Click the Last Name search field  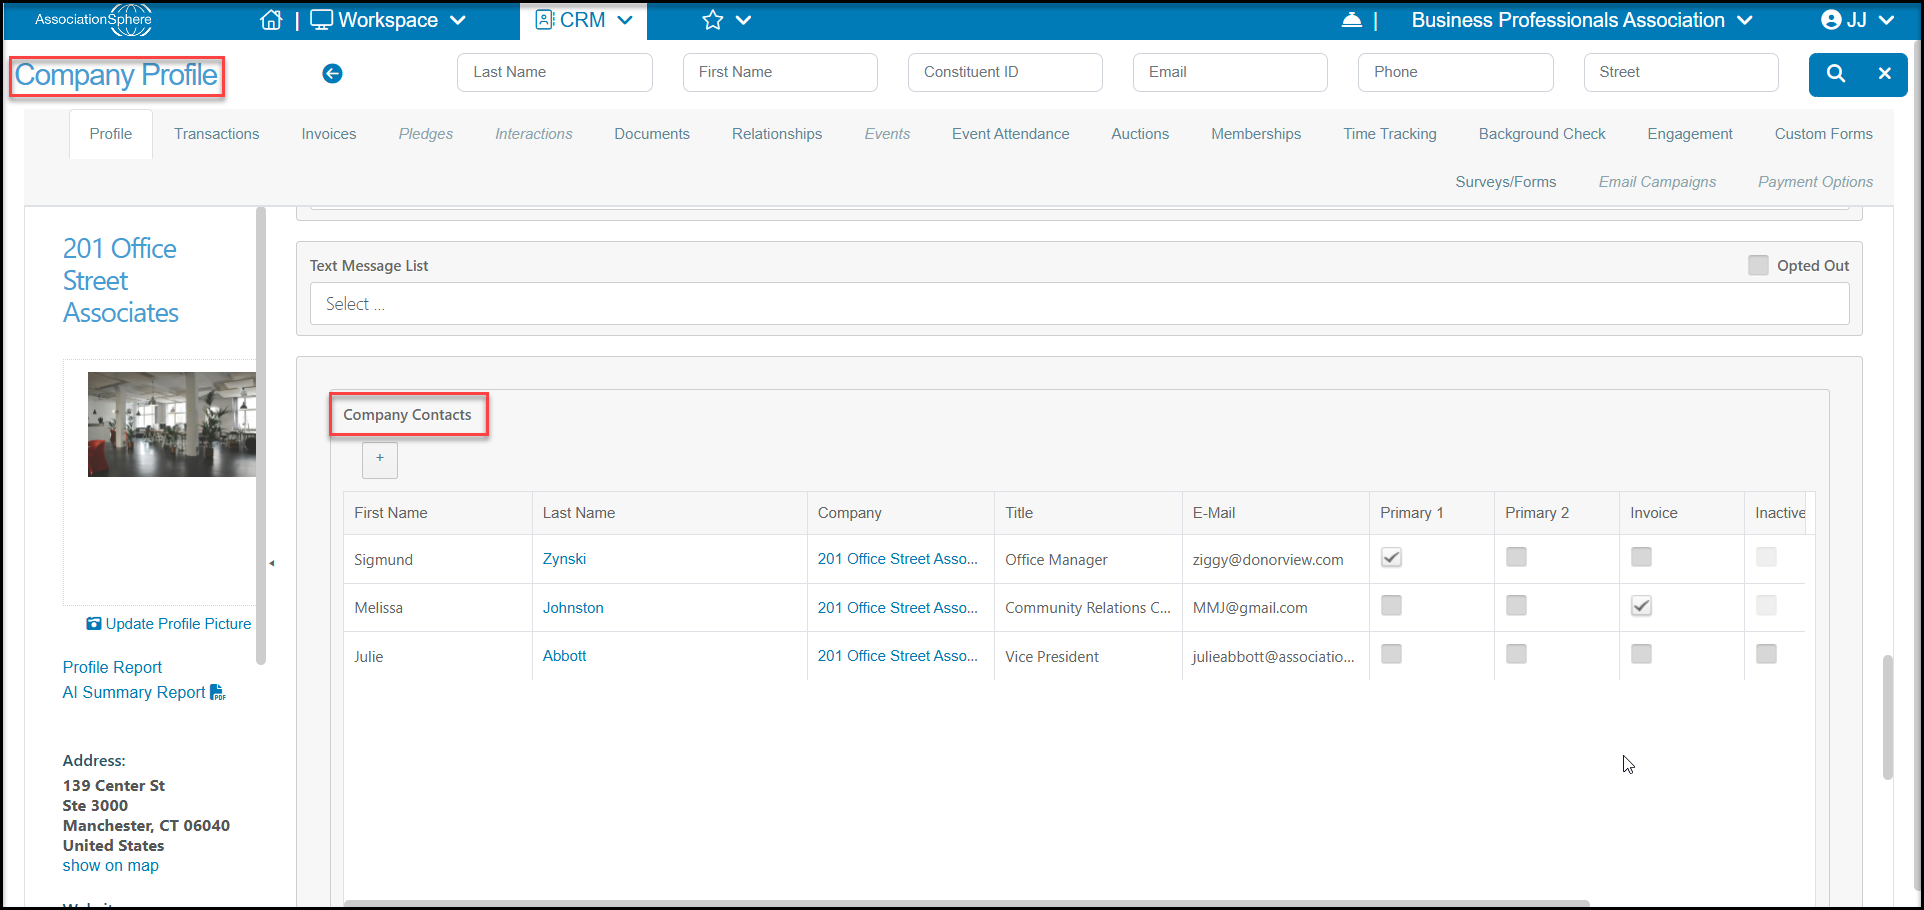pos(555,72)
